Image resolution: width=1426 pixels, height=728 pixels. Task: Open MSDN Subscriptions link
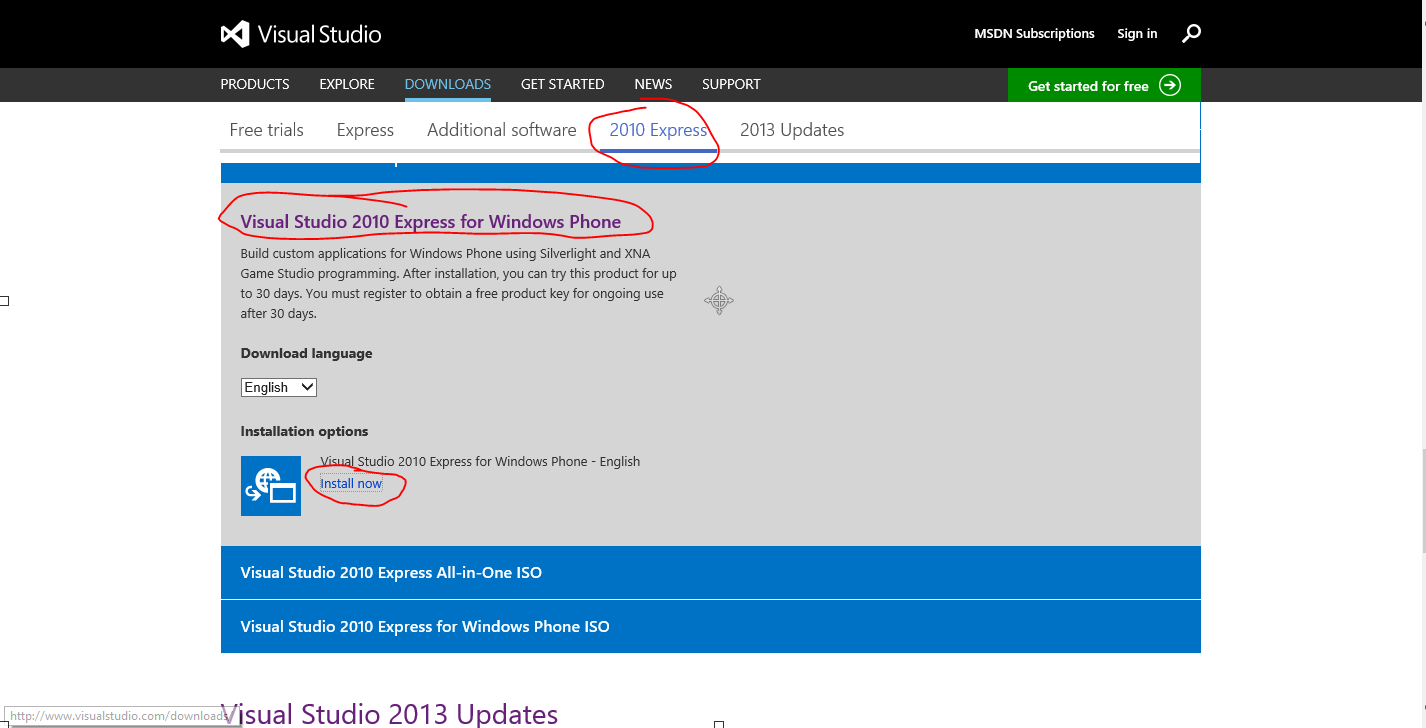[1034, 33]
